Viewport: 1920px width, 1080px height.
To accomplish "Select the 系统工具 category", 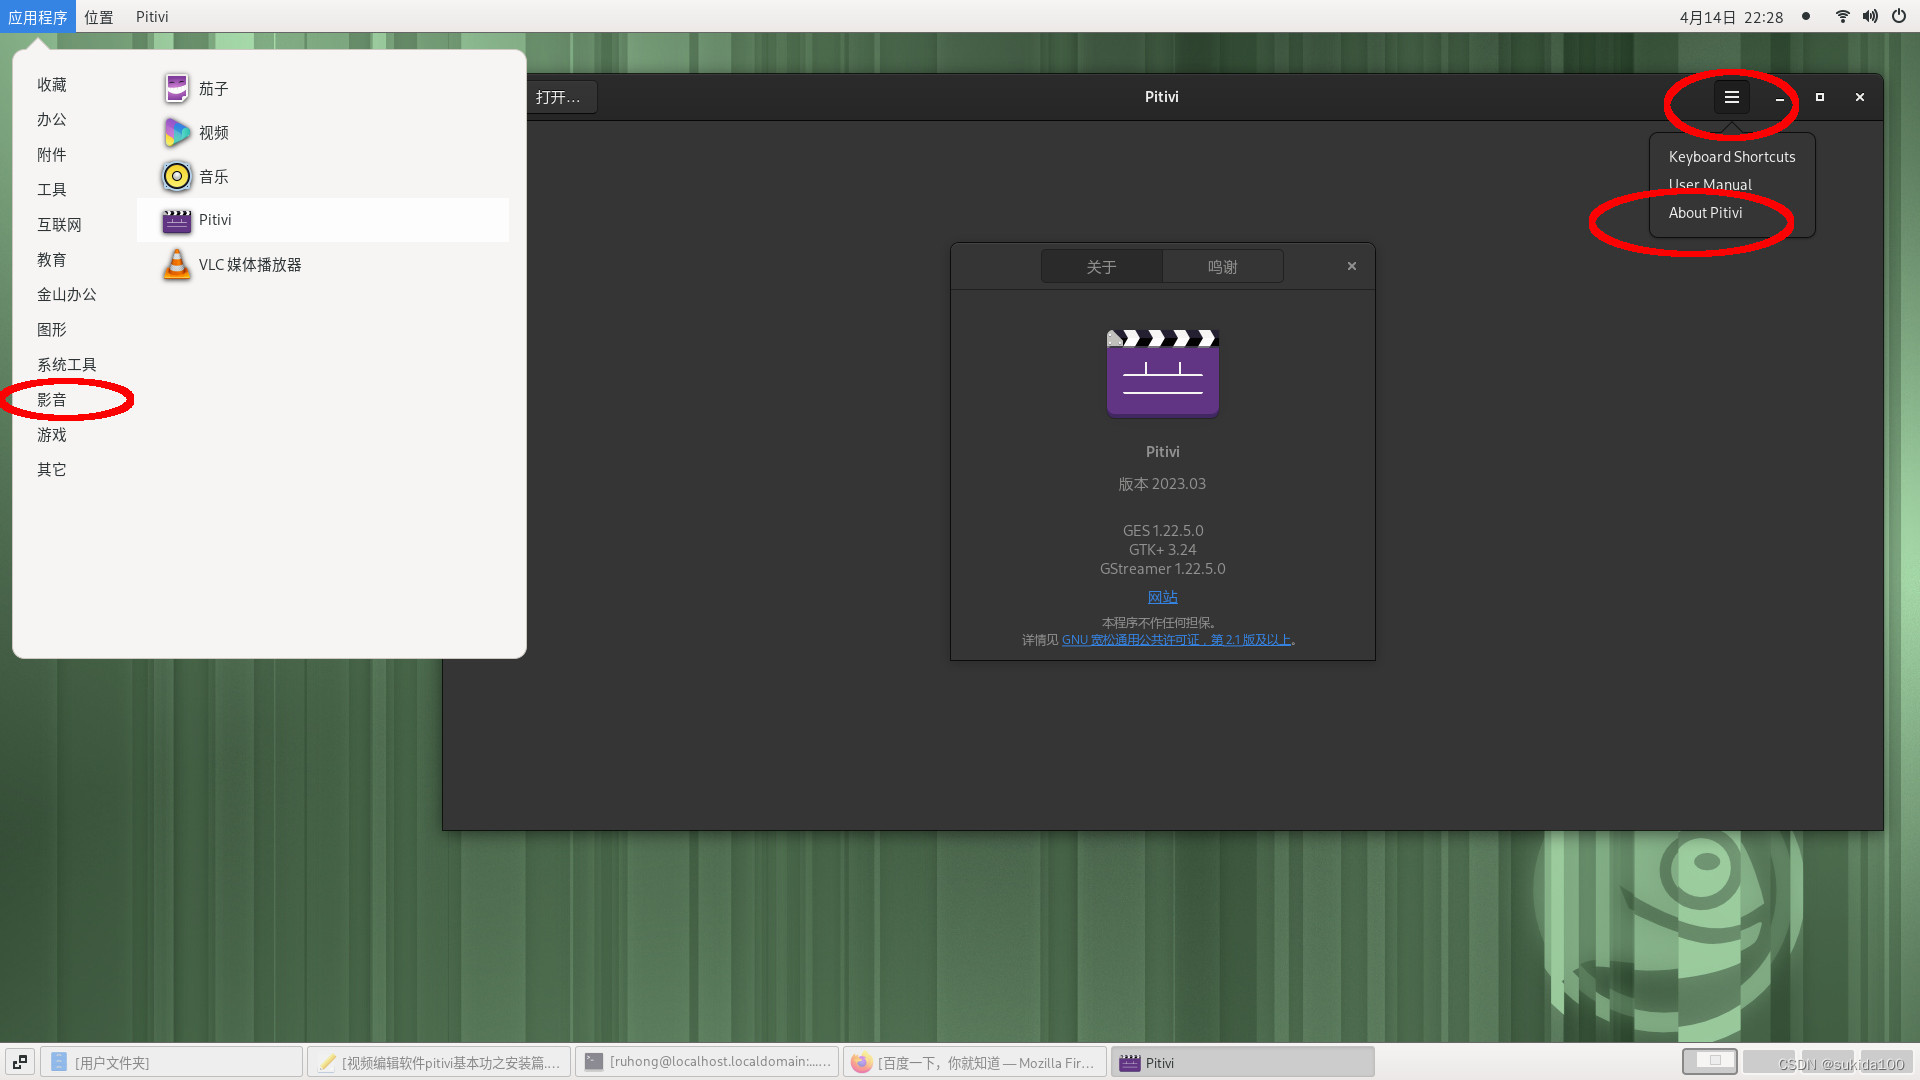I will pos(67,365).
